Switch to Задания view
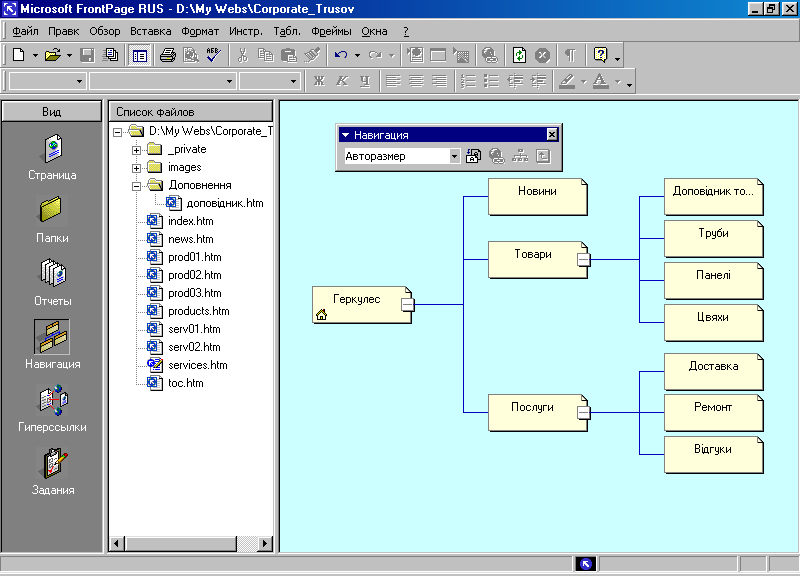Image resolution: width=800 pixels, height=576 pixels. pyautogui.click(x=53, y=471)
